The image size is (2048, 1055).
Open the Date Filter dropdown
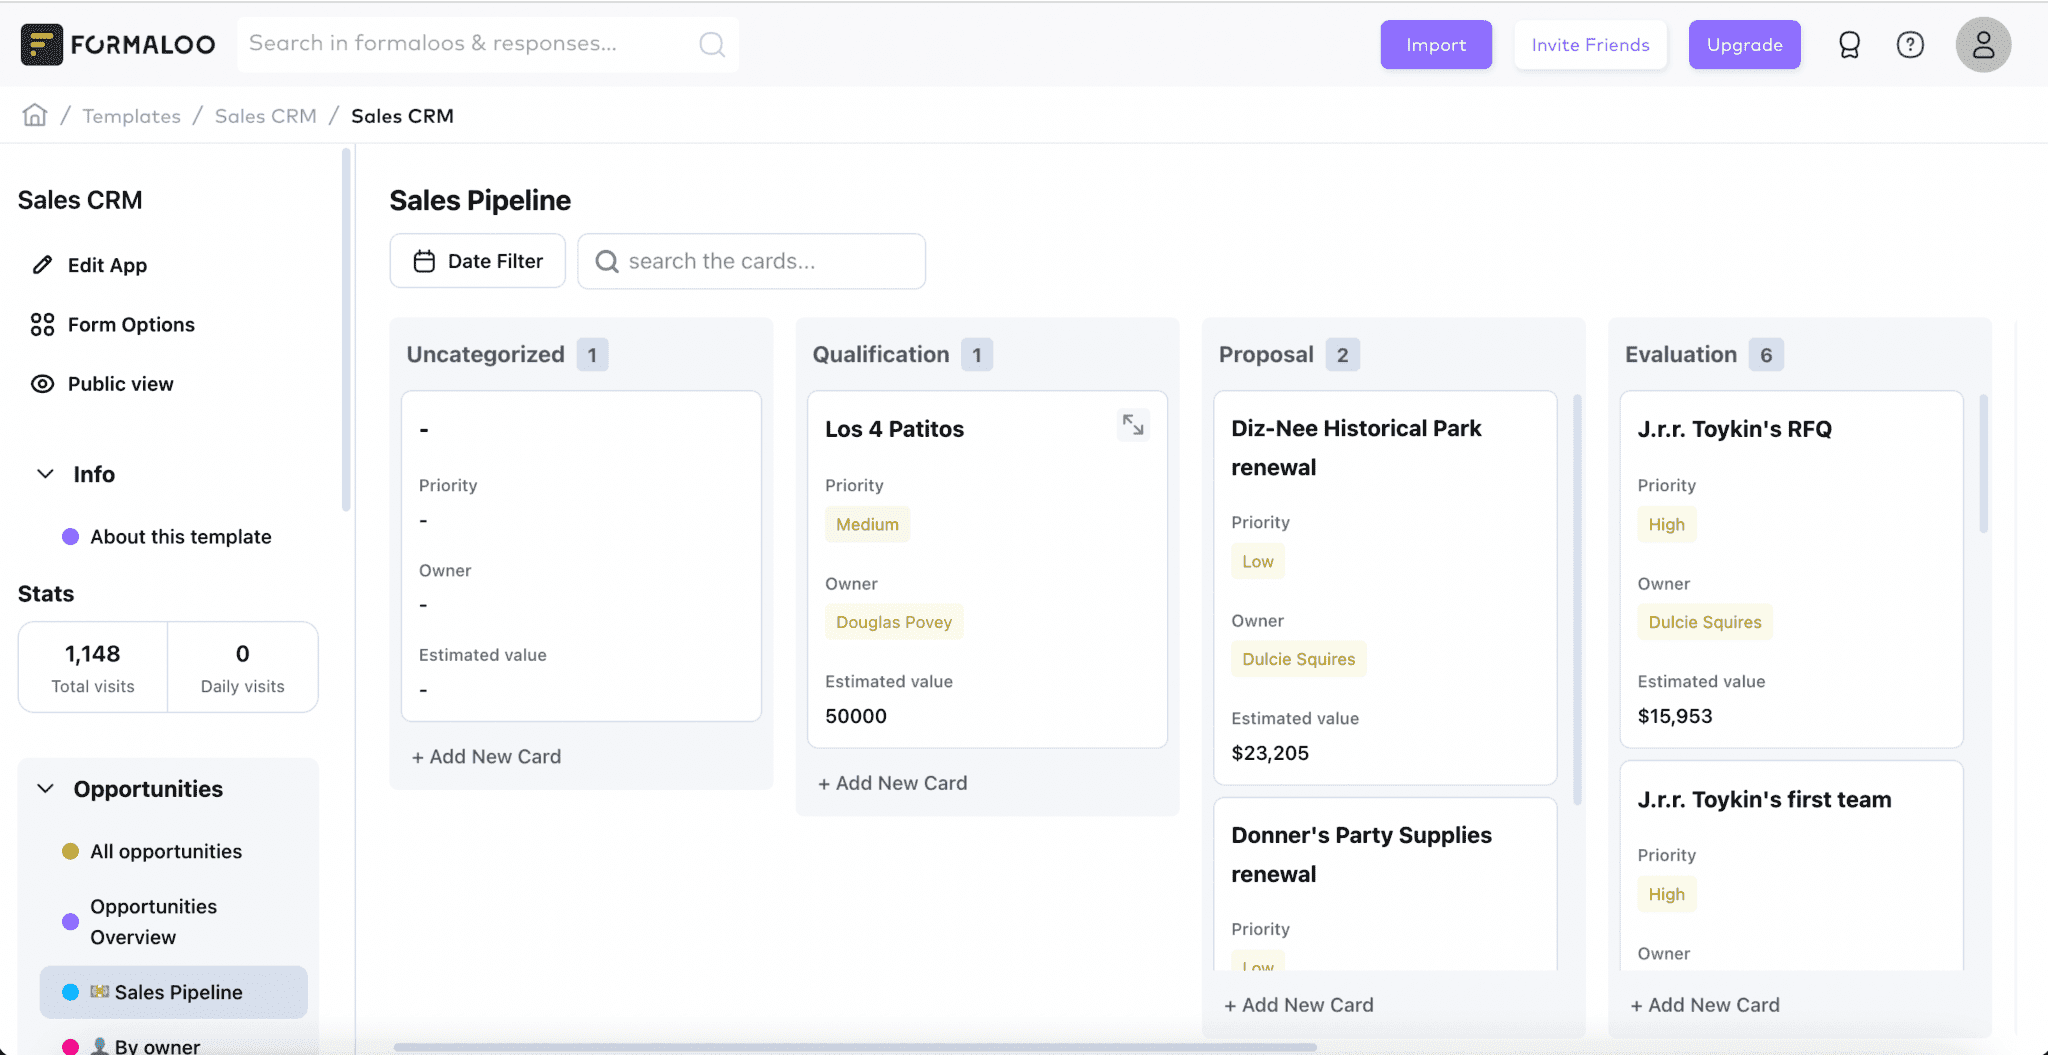pyautogui.click(x=477, y=261)
